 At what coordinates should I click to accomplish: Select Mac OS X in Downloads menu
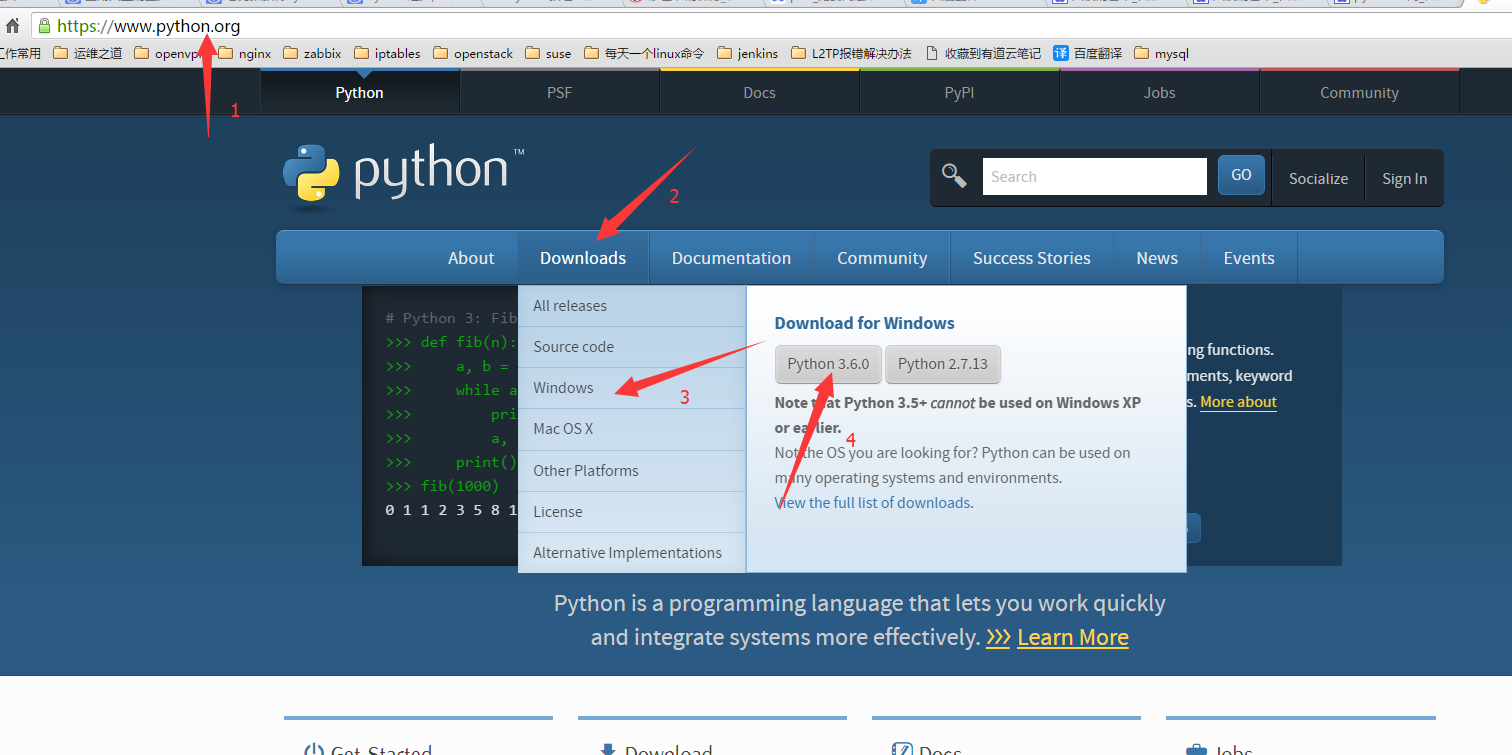632,429
